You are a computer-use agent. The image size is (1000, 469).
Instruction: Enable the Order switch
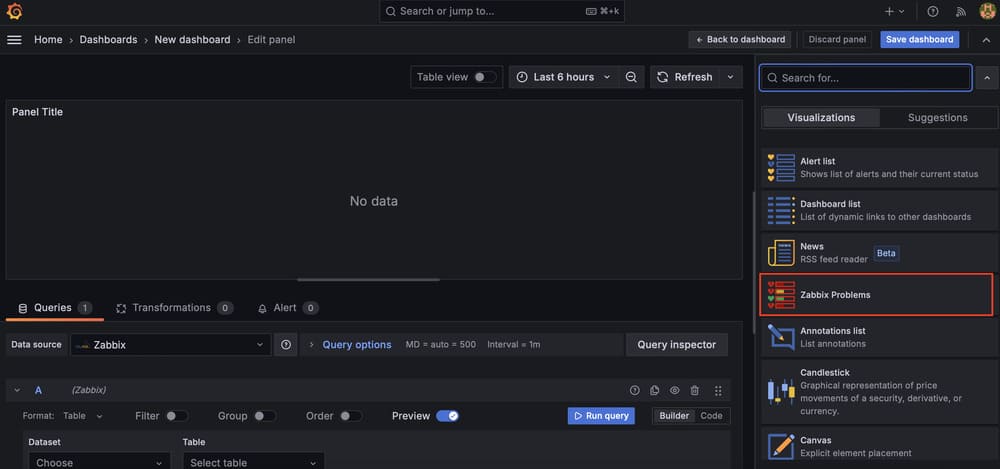tap(351, 416)
